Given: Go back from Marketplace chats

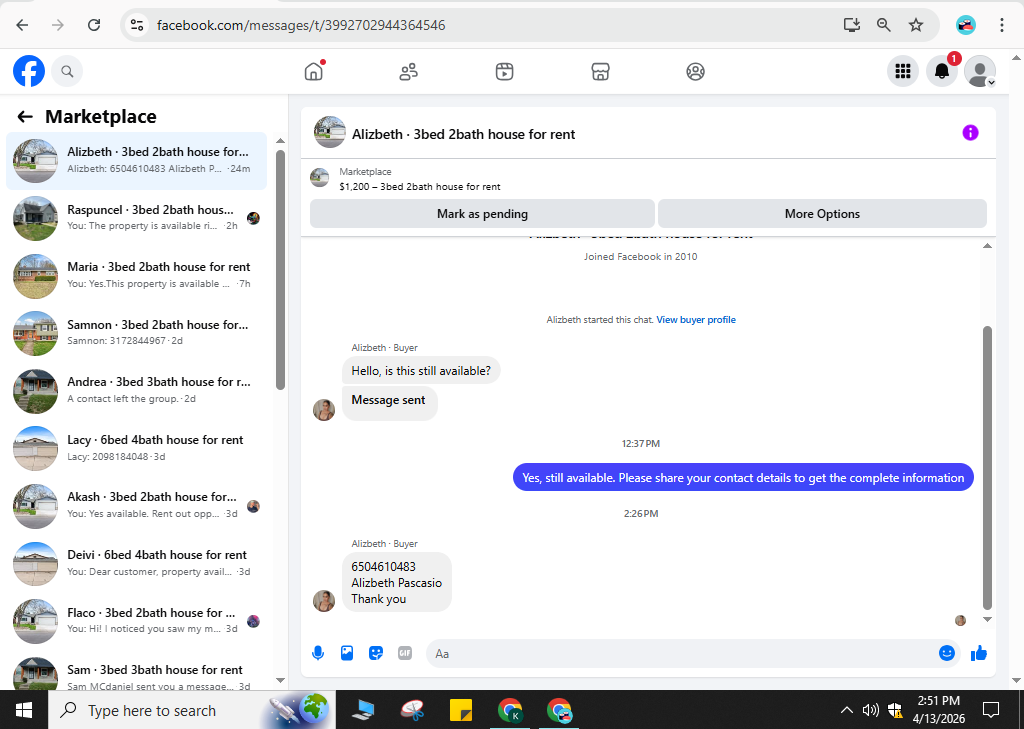Looking at the screenshot, I should [x=25, y=117].
